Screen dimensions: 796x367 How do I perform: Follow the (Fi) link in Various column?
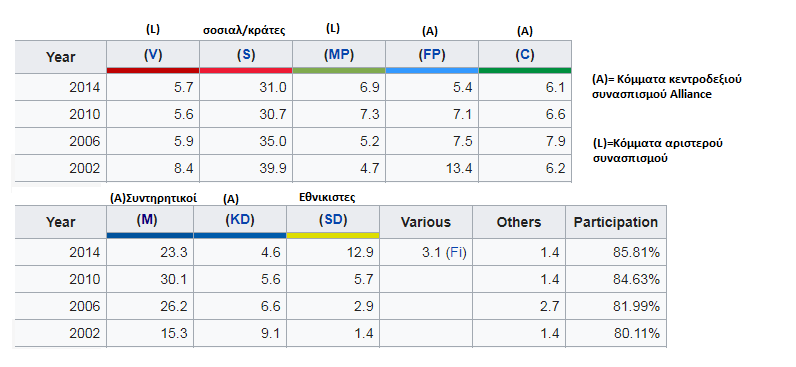pos(456,252)
